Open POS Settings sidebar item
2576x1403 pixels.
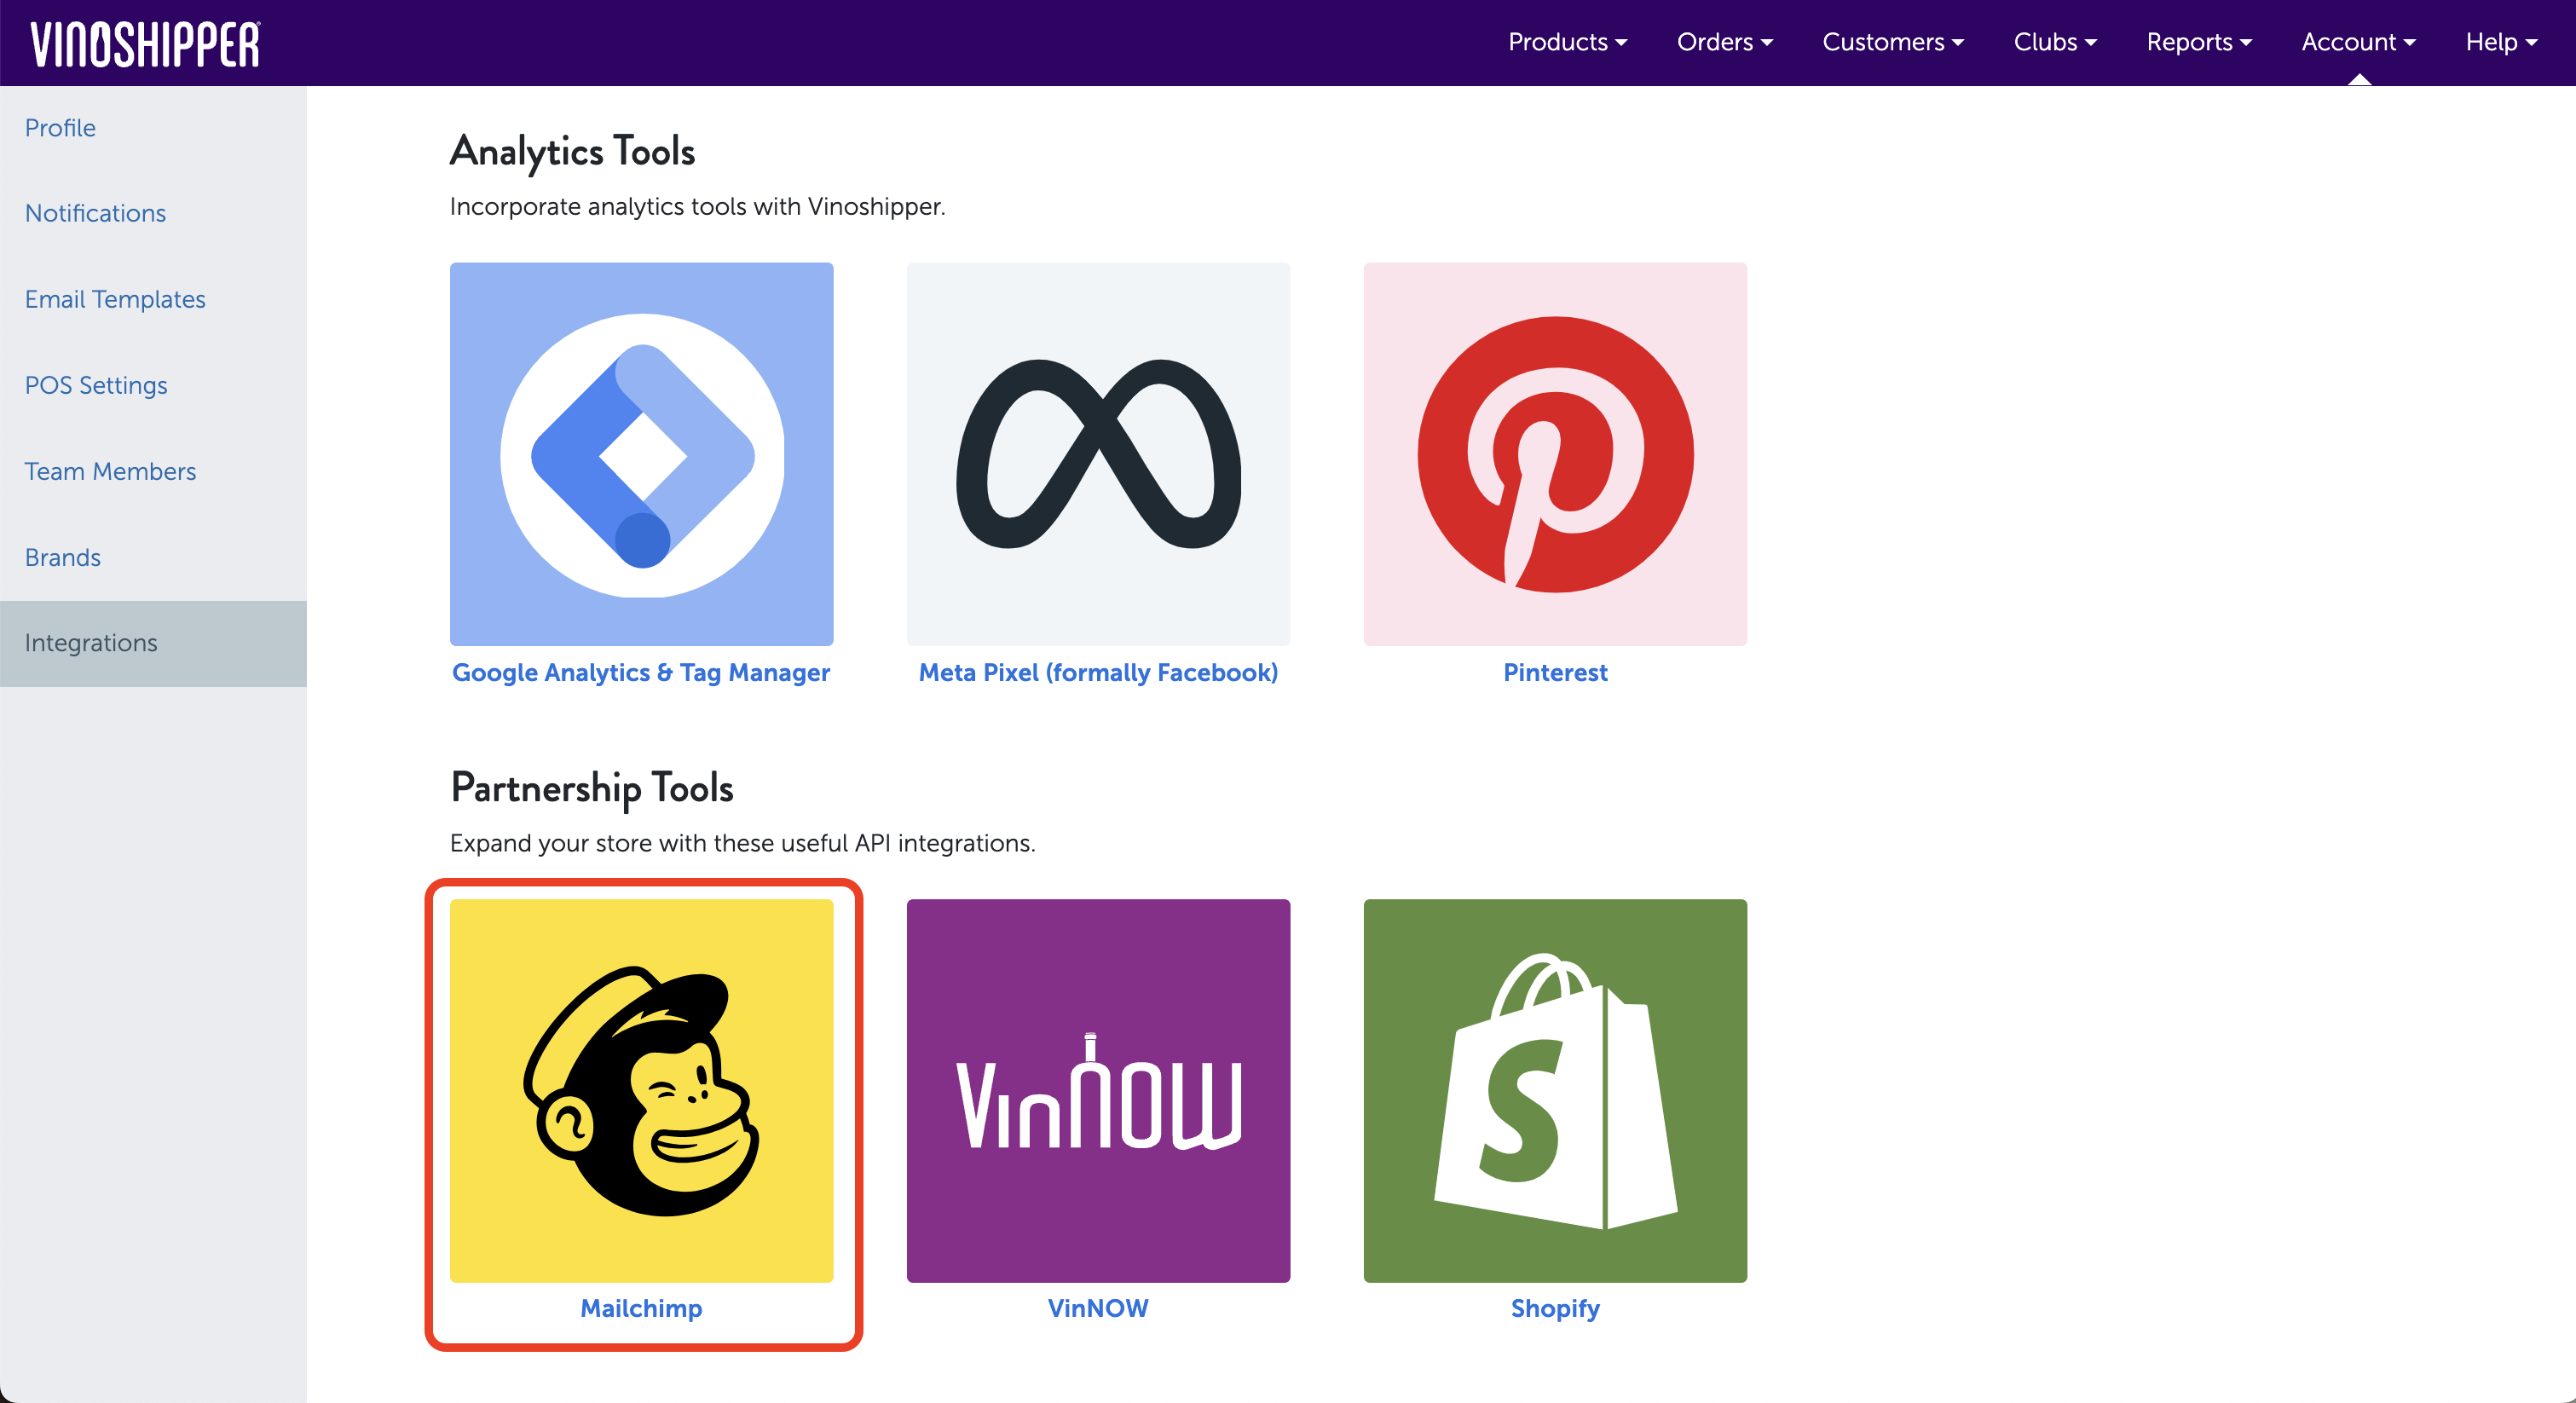pyautogui.click(x=96, y=385)
